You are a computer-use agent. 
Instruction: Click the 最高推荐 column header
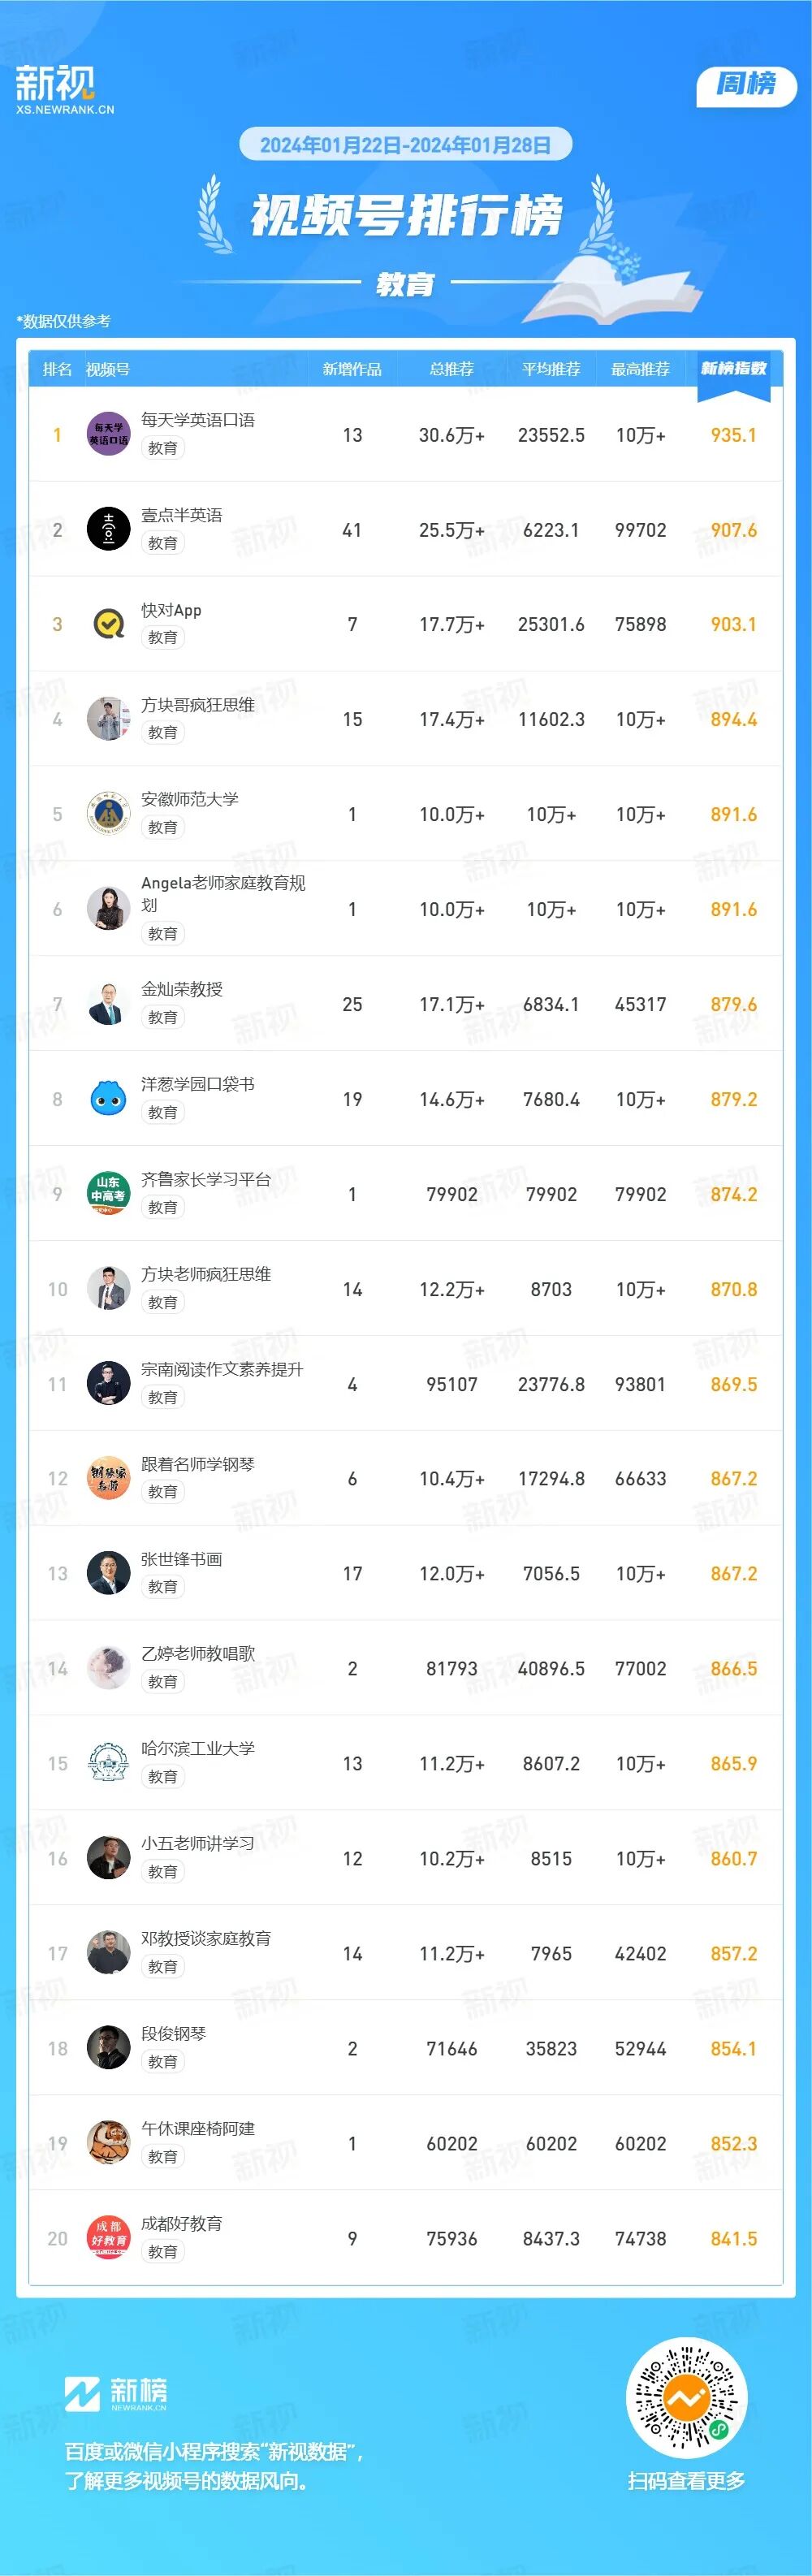640,369
